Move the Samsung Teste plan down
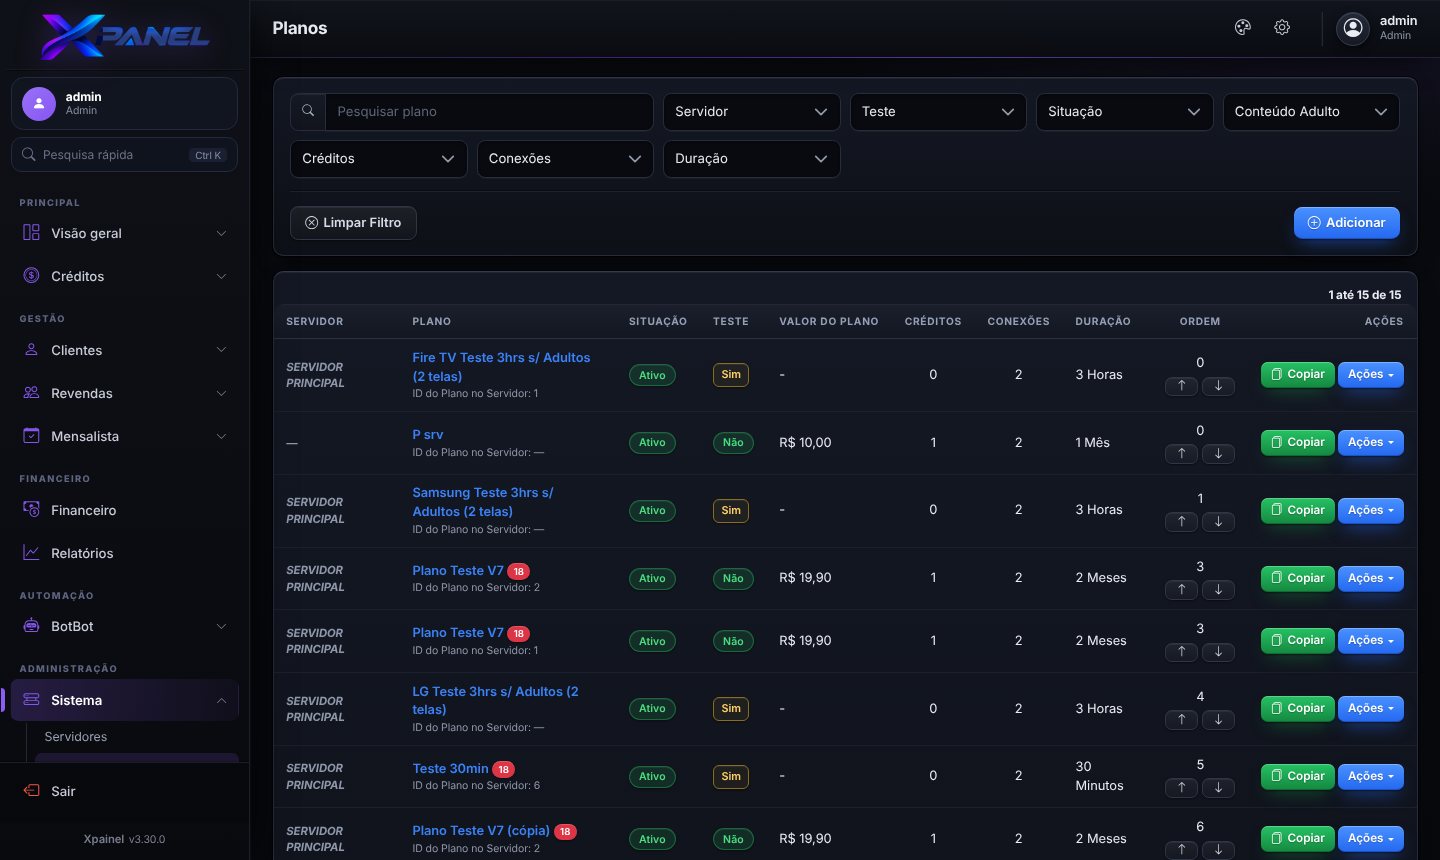1440x860 pixels. pyautogui.click(x=1218, y=522)
